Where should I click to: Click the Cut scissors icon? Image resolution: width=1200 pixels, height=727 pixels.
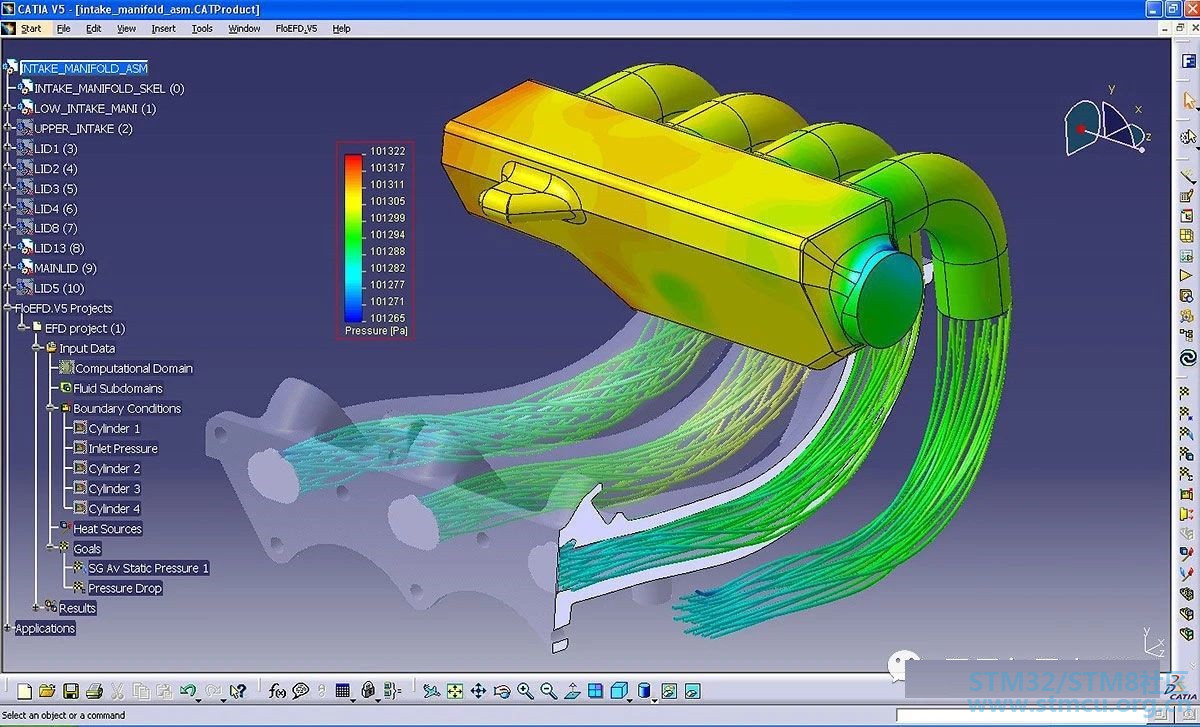coord(117,691)
